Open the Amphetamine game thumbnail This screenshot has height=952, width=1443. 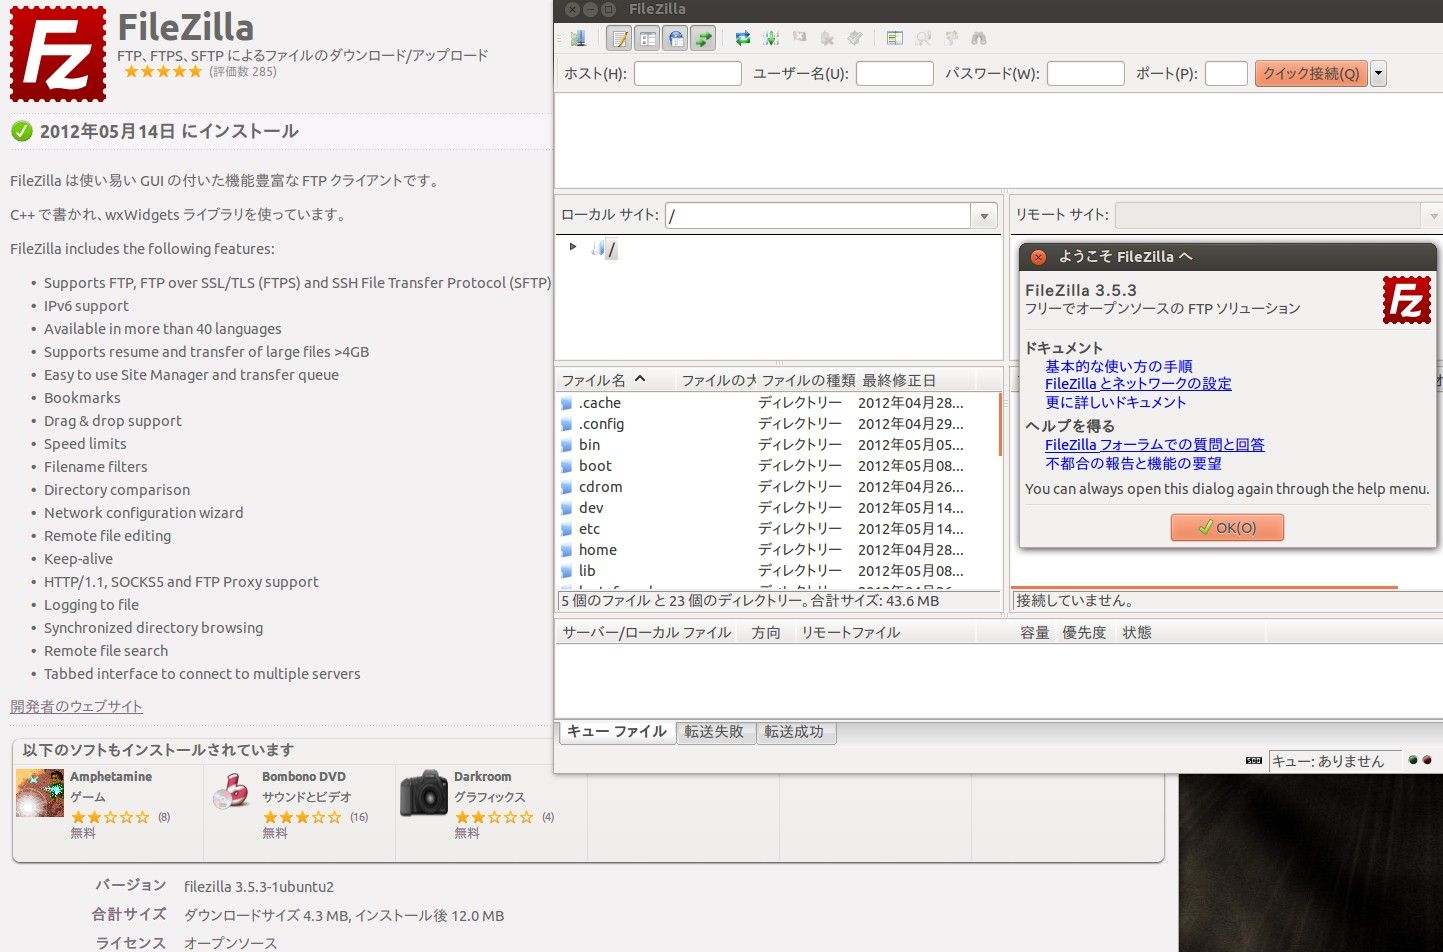click(40, 793)
